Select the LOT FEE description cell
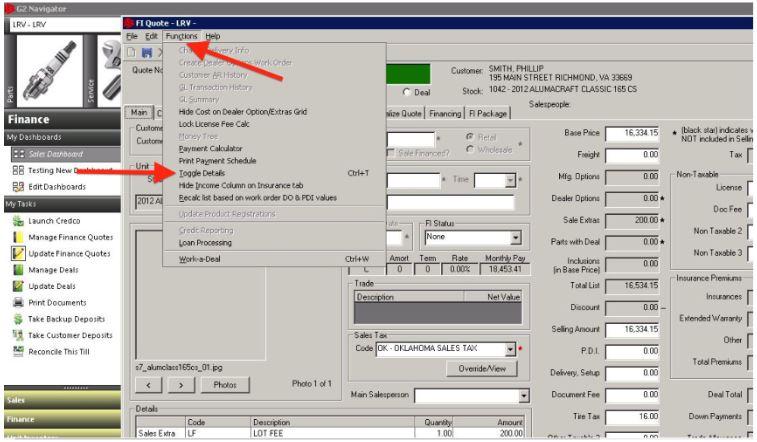This screenshot has height=442, width=757. pos(332,433)
